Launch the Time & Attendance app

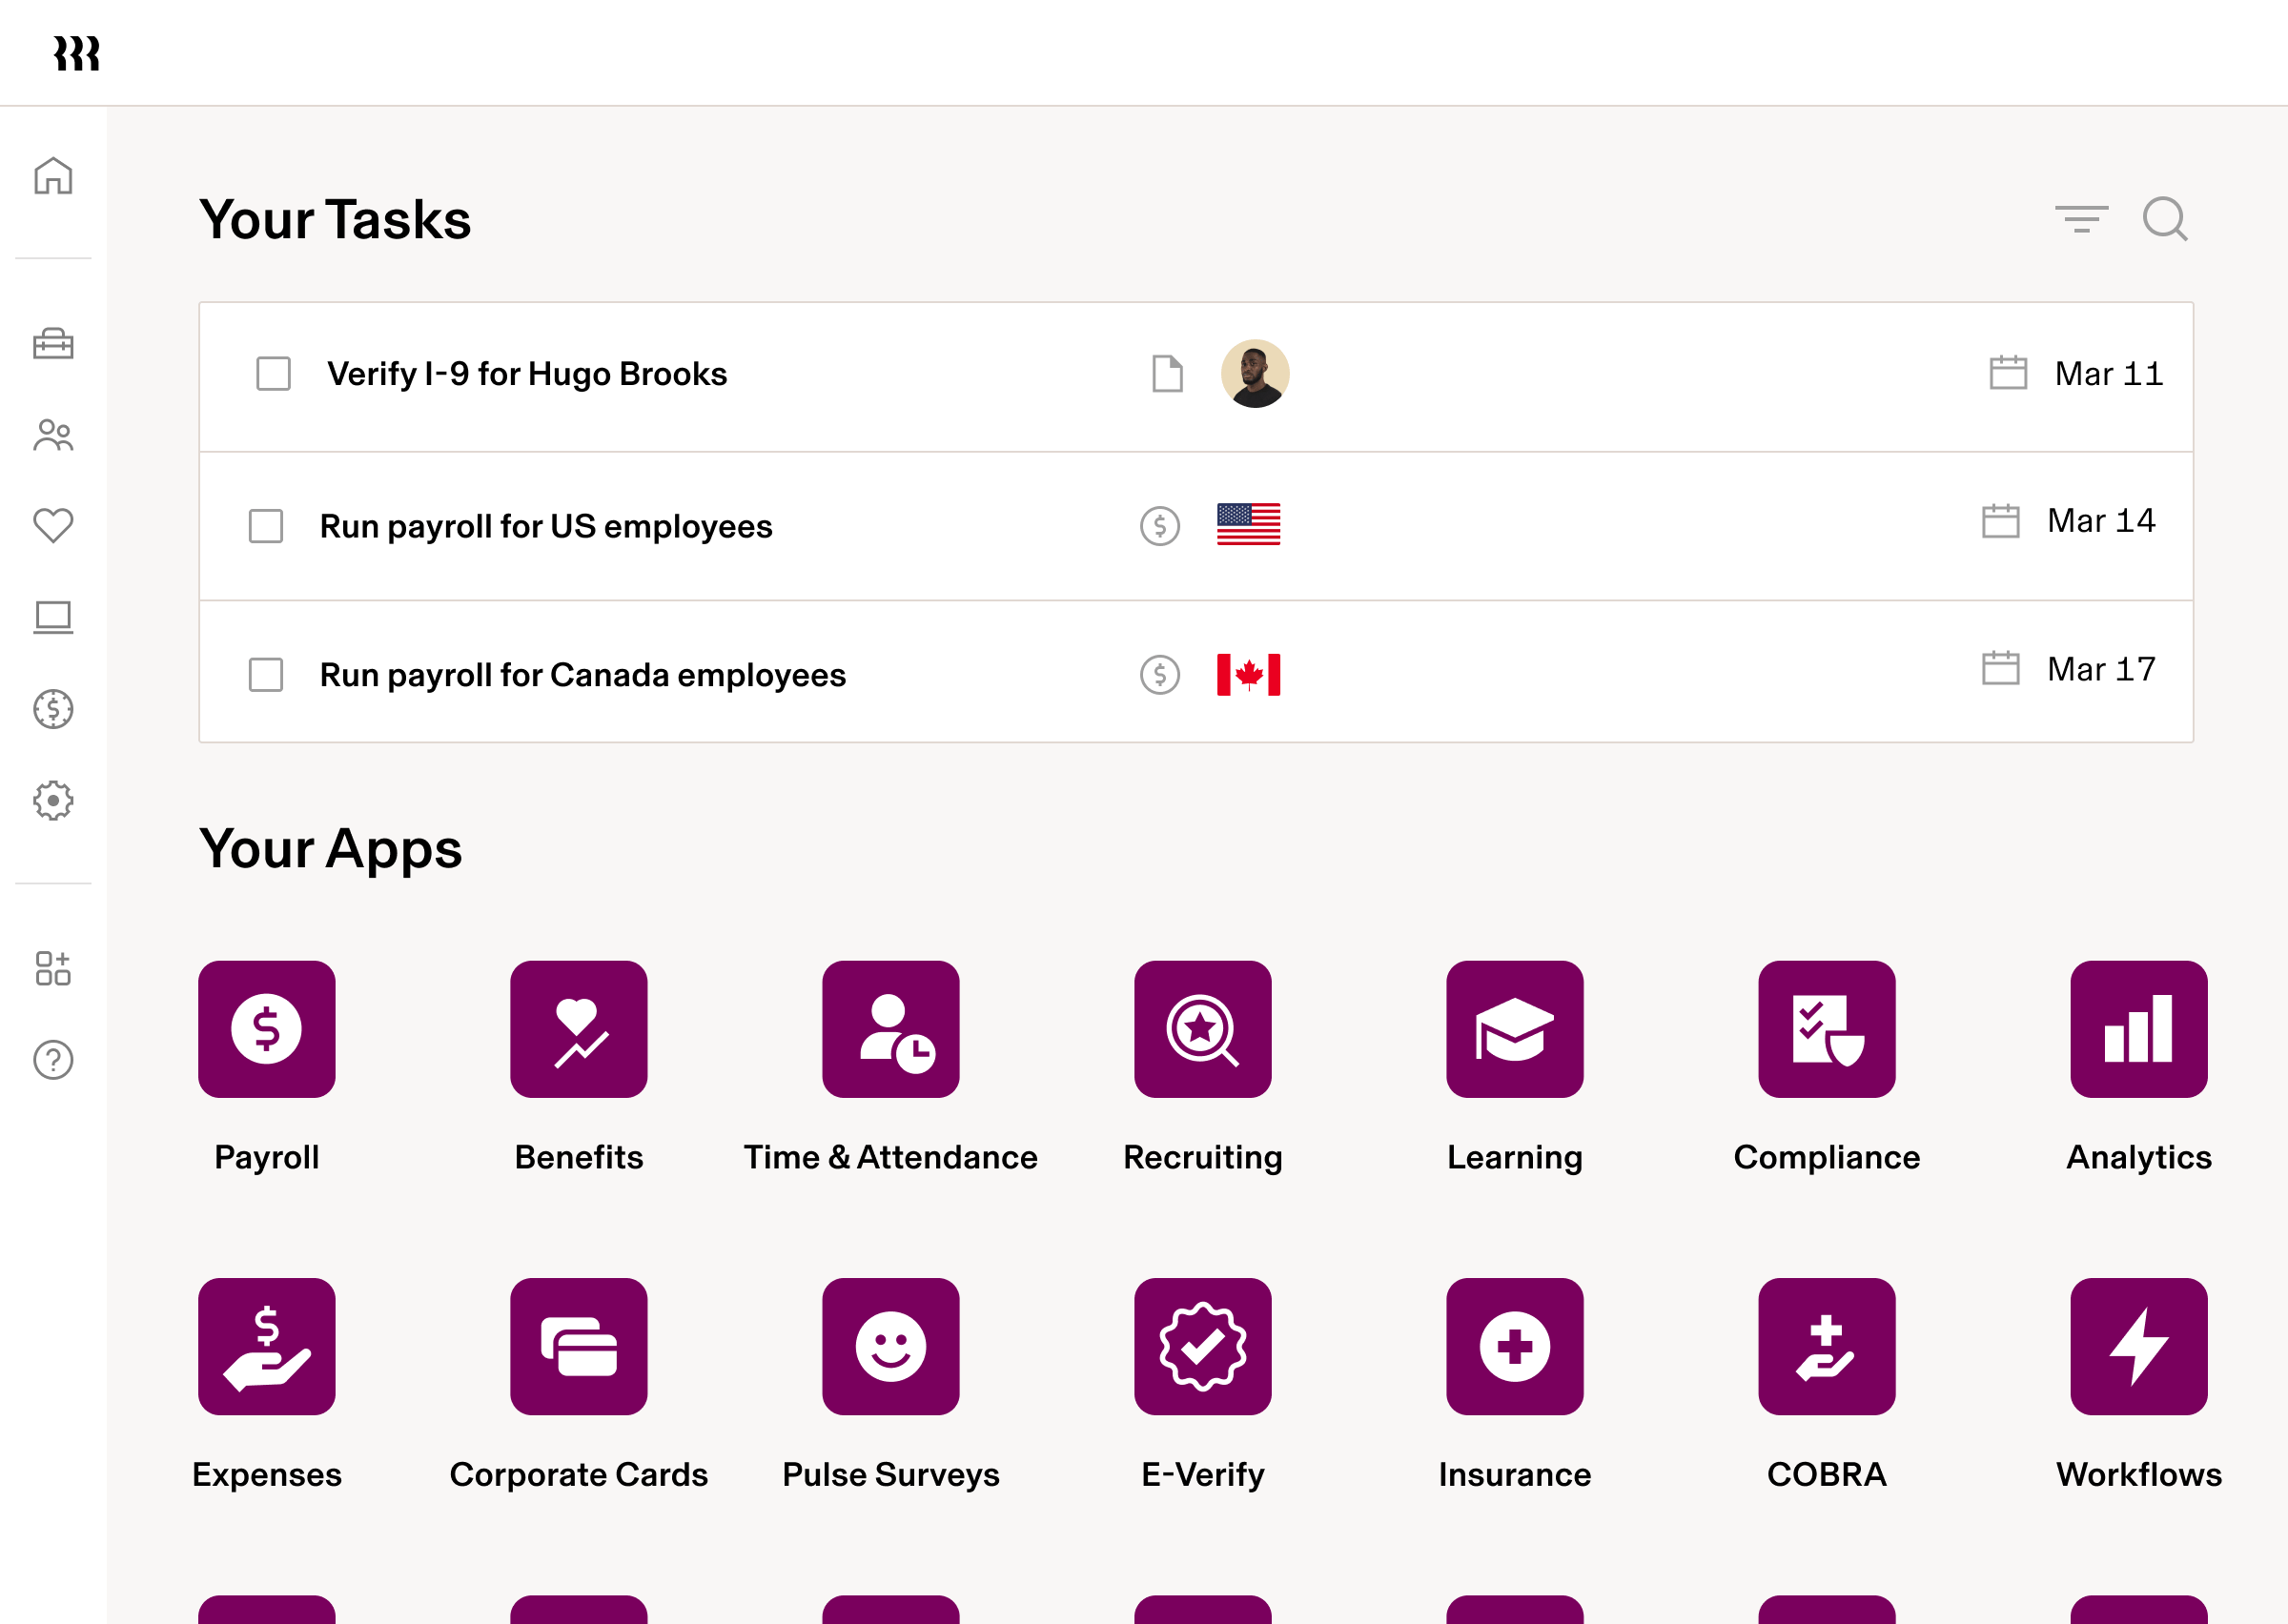click(x=891, y=1030)
